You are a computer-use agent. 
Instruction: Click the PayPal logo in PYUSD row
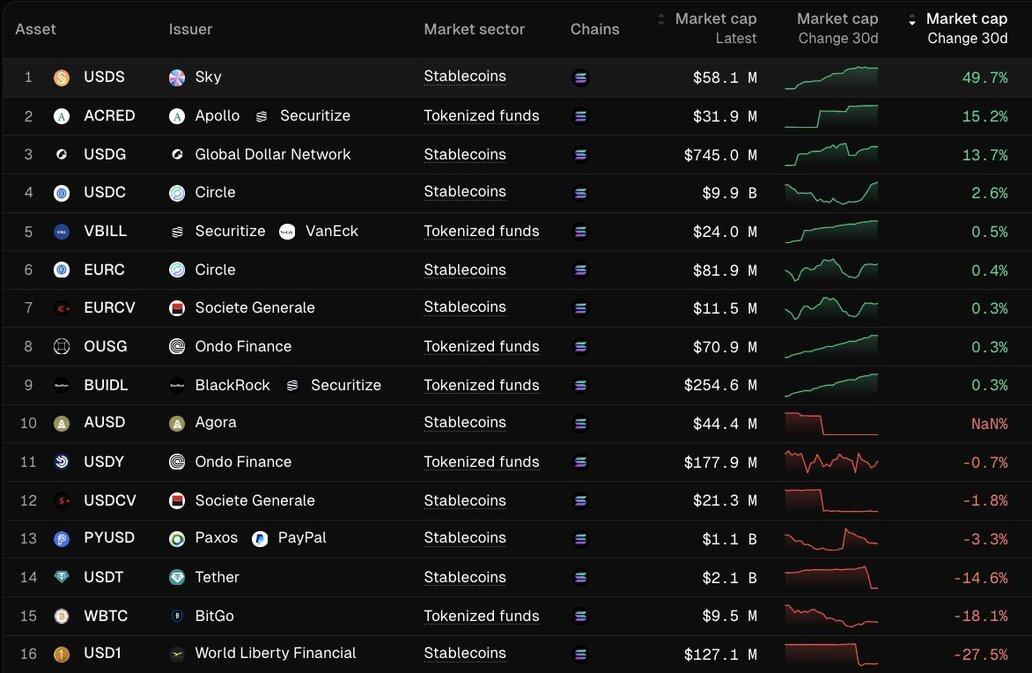(x=260, y=539)
